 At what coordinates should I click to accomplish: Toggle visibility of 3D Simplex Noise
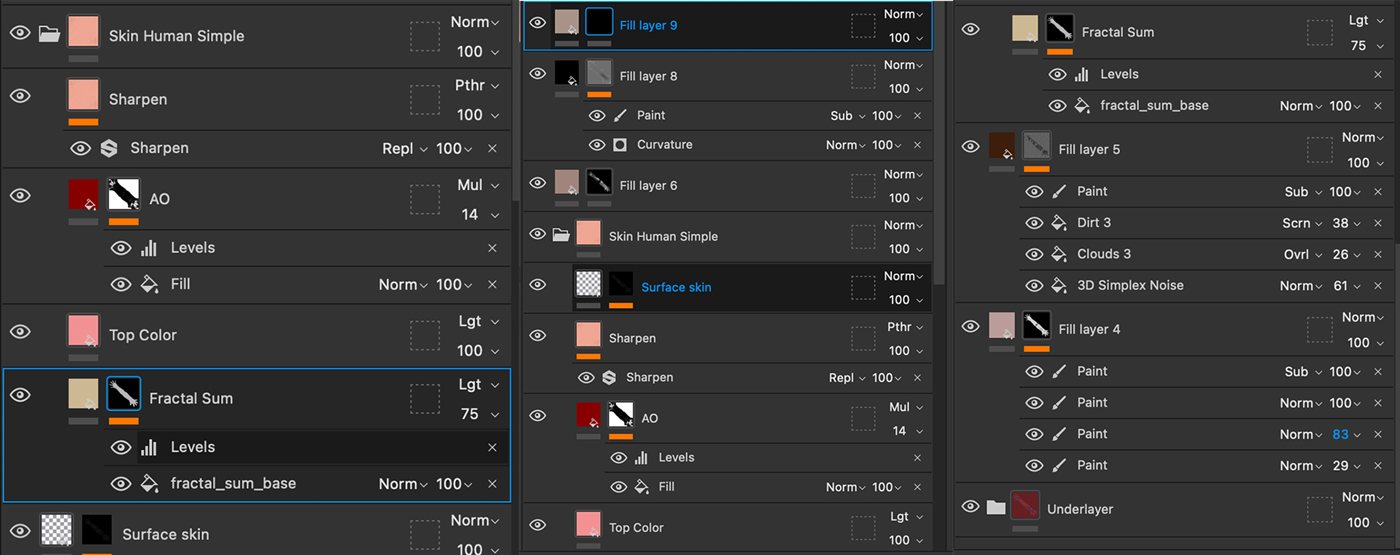click(1034, 285)
